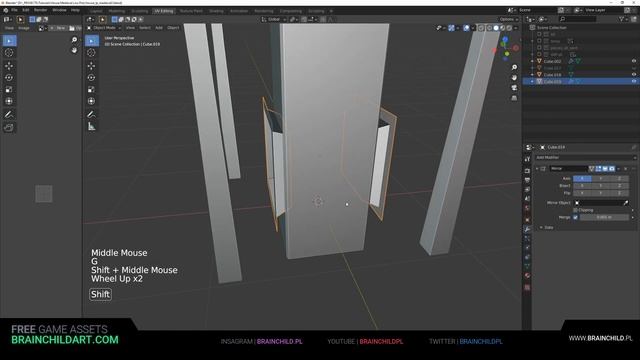Image resolution: width=640 pixels, height=360 pixels.
Task: Toggle Flip X button
Action: (x=582, y=193)
